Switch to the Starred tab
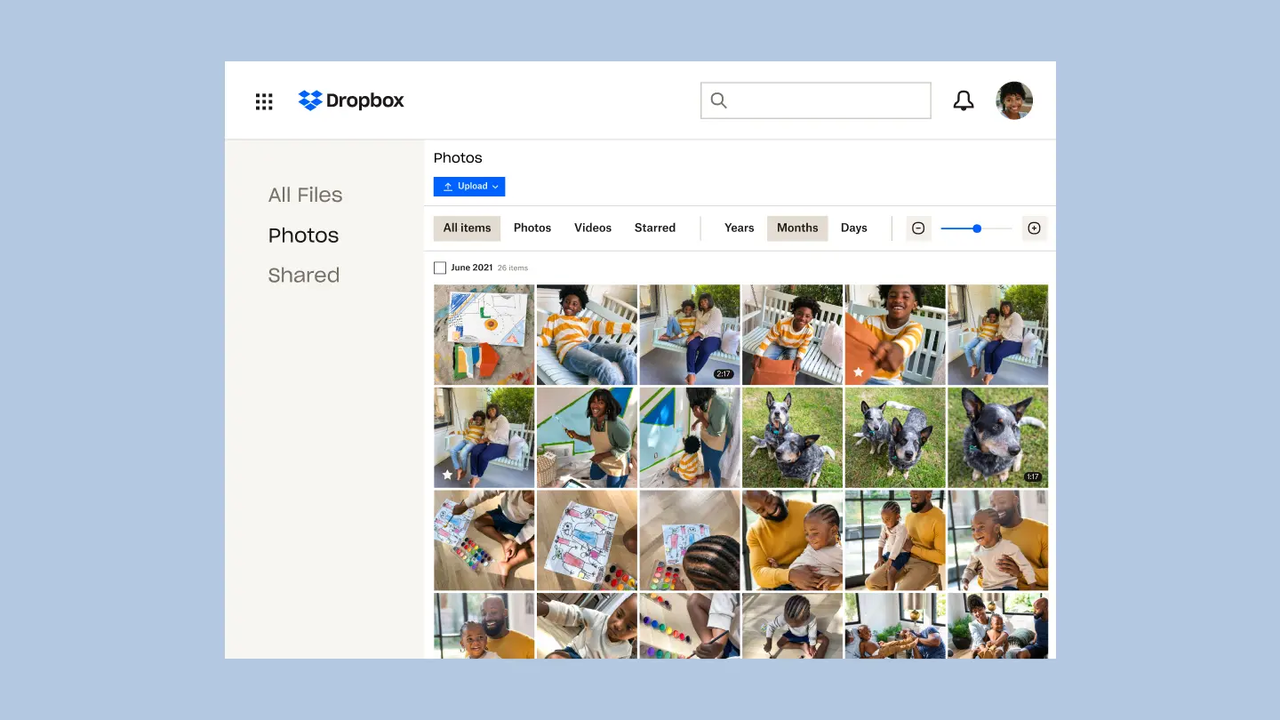Viewport: 1280px width, 720px height. click(654, 228)
